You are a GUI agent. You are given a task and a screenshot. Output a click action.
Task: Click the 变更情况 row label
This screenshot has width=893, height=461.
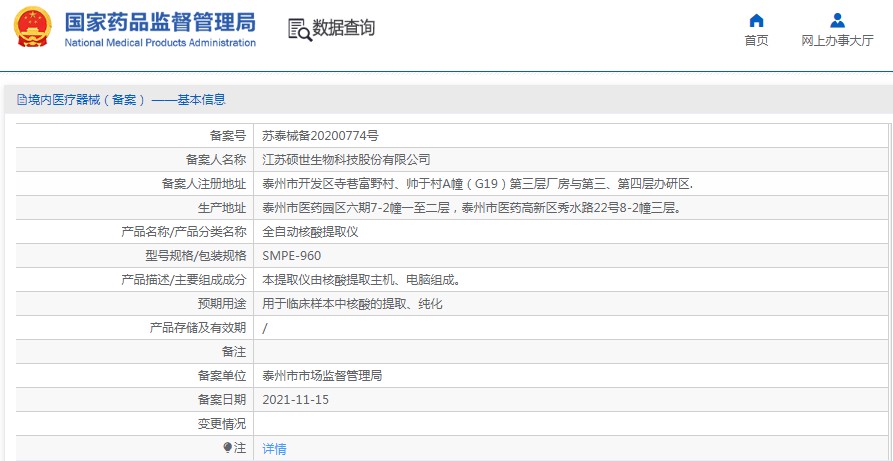point(222,424)
